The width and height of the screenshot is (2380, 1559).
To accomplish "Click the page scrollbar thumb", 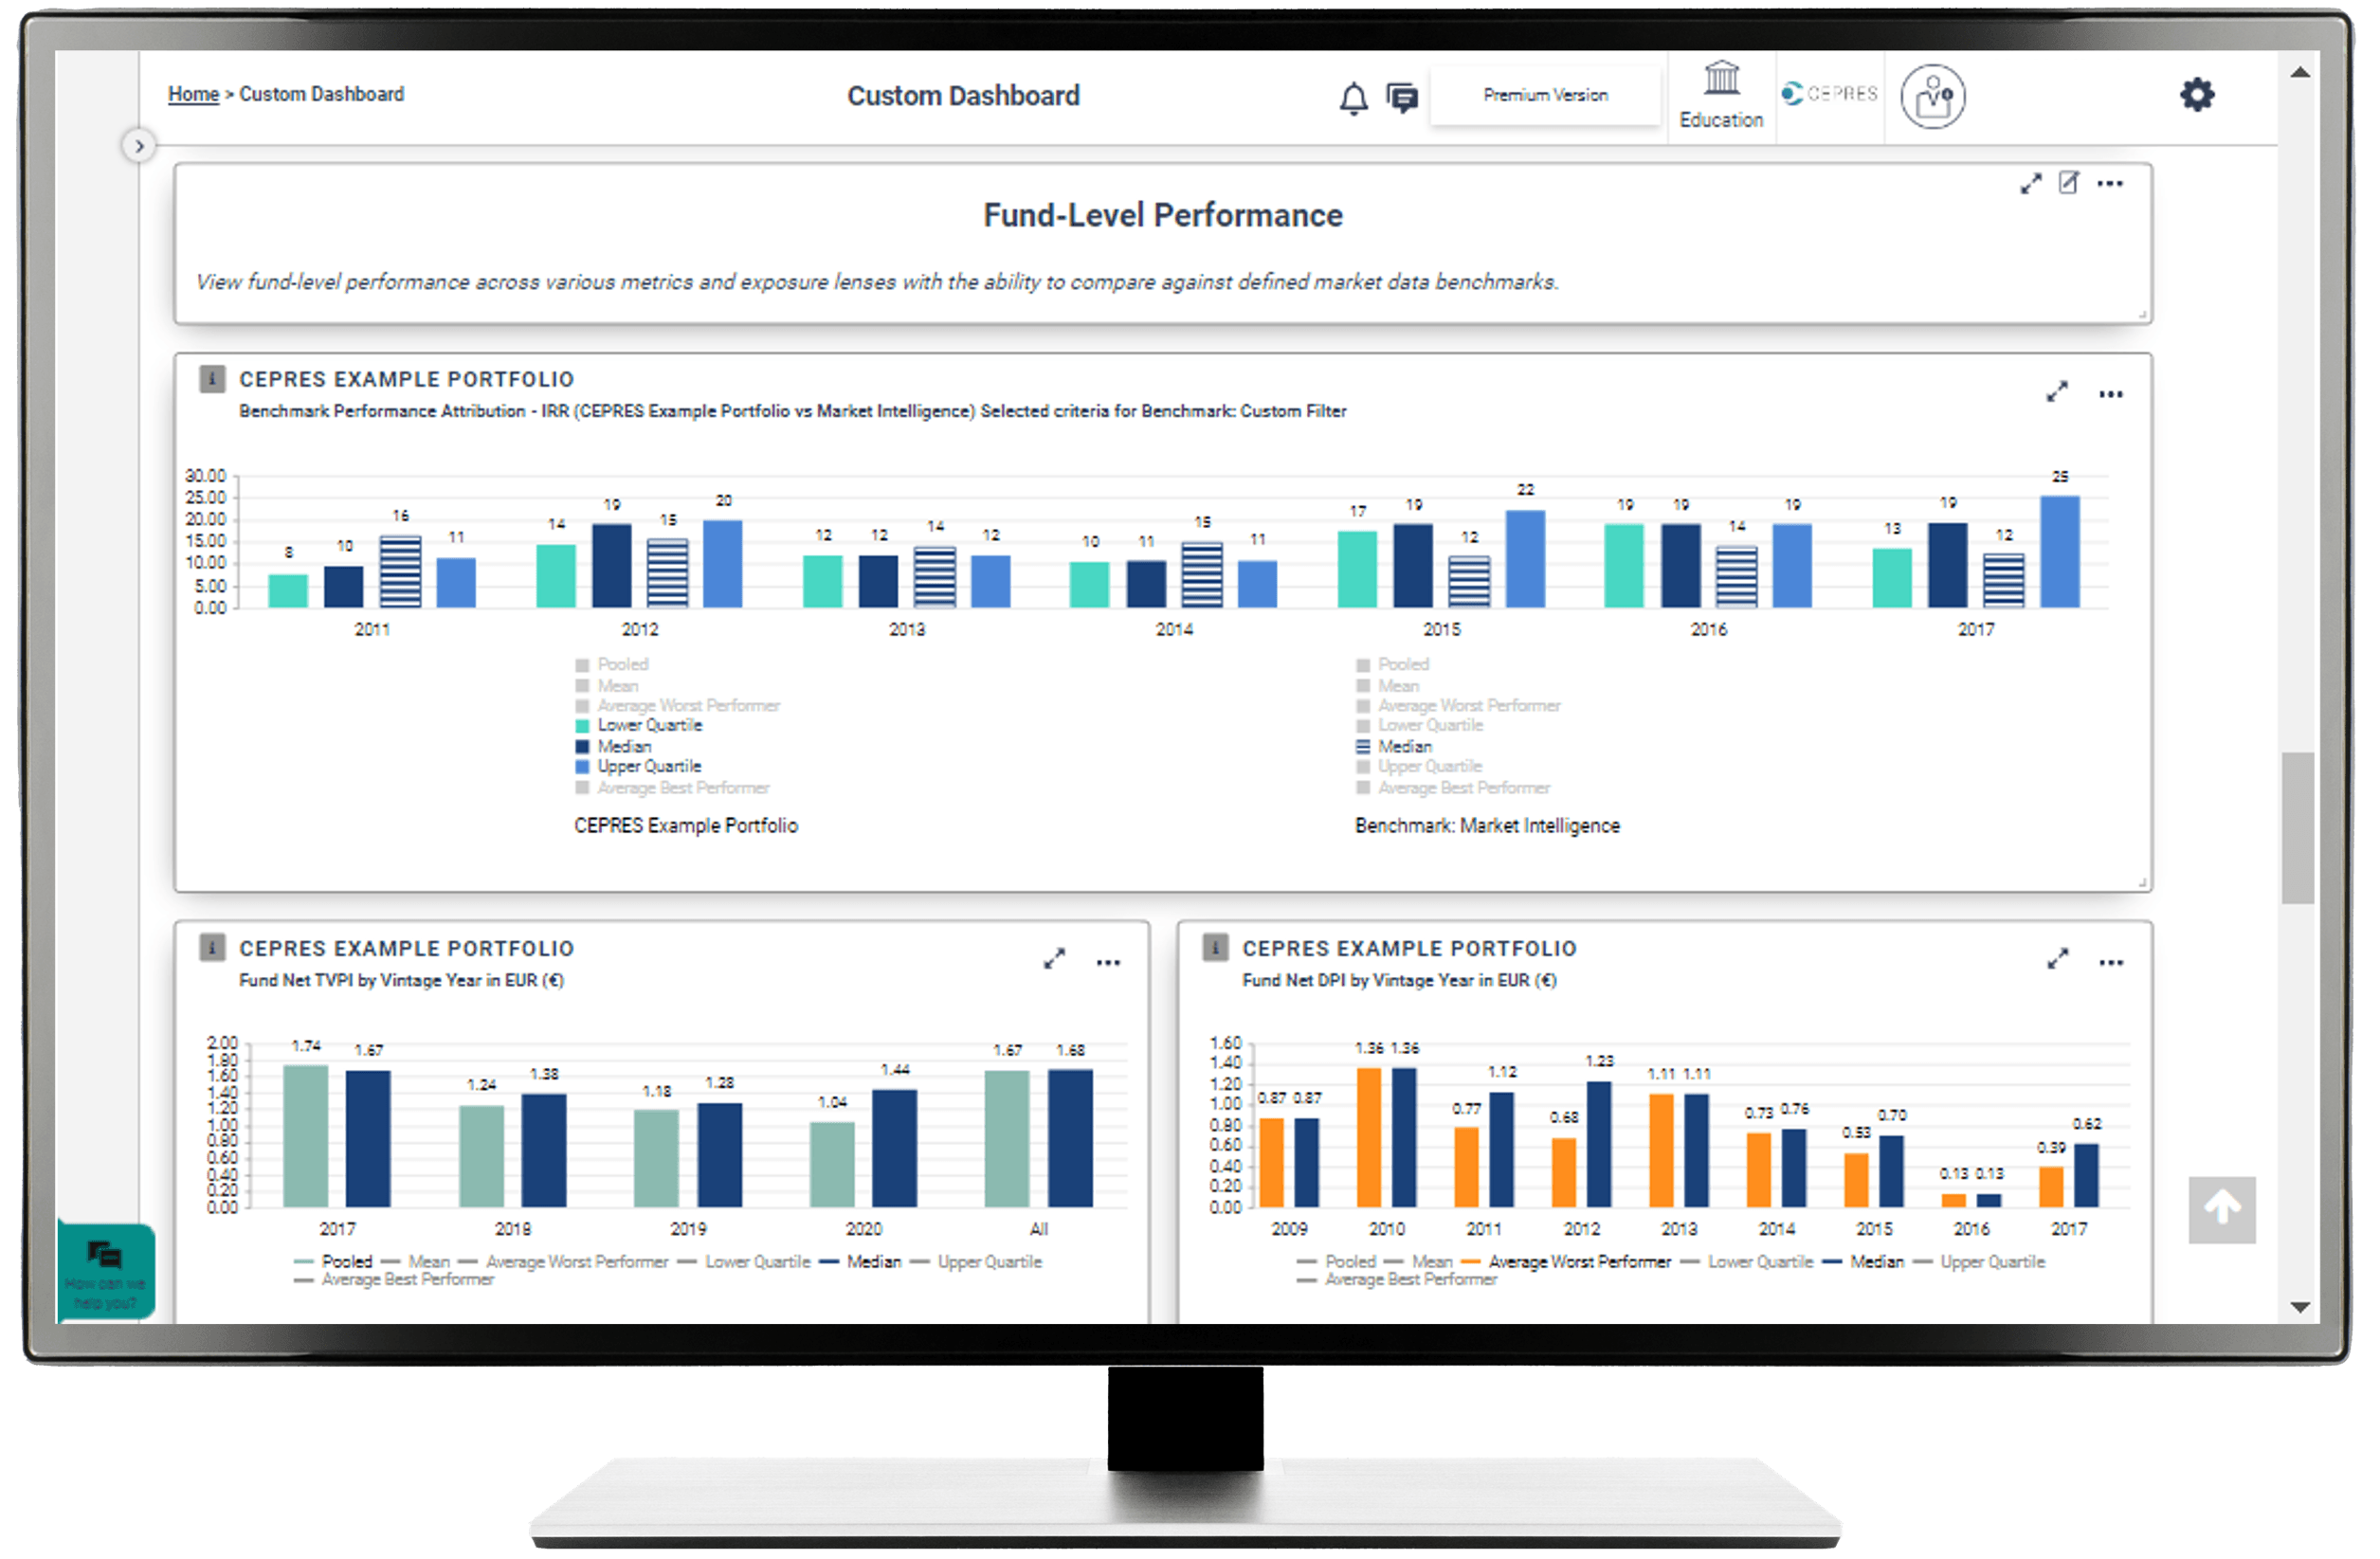I will pos(2298,828).
